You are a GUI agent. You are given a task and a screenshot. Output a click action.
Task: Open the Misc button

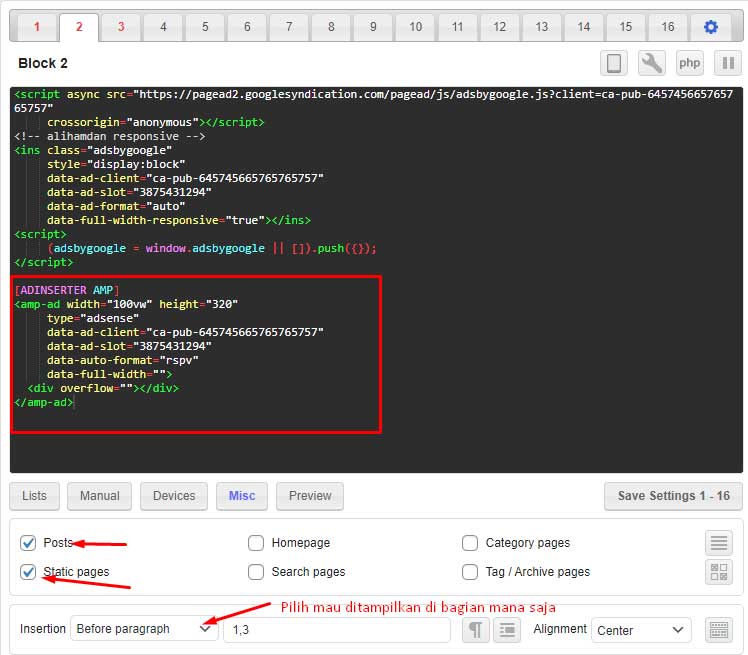pos(242,496)
